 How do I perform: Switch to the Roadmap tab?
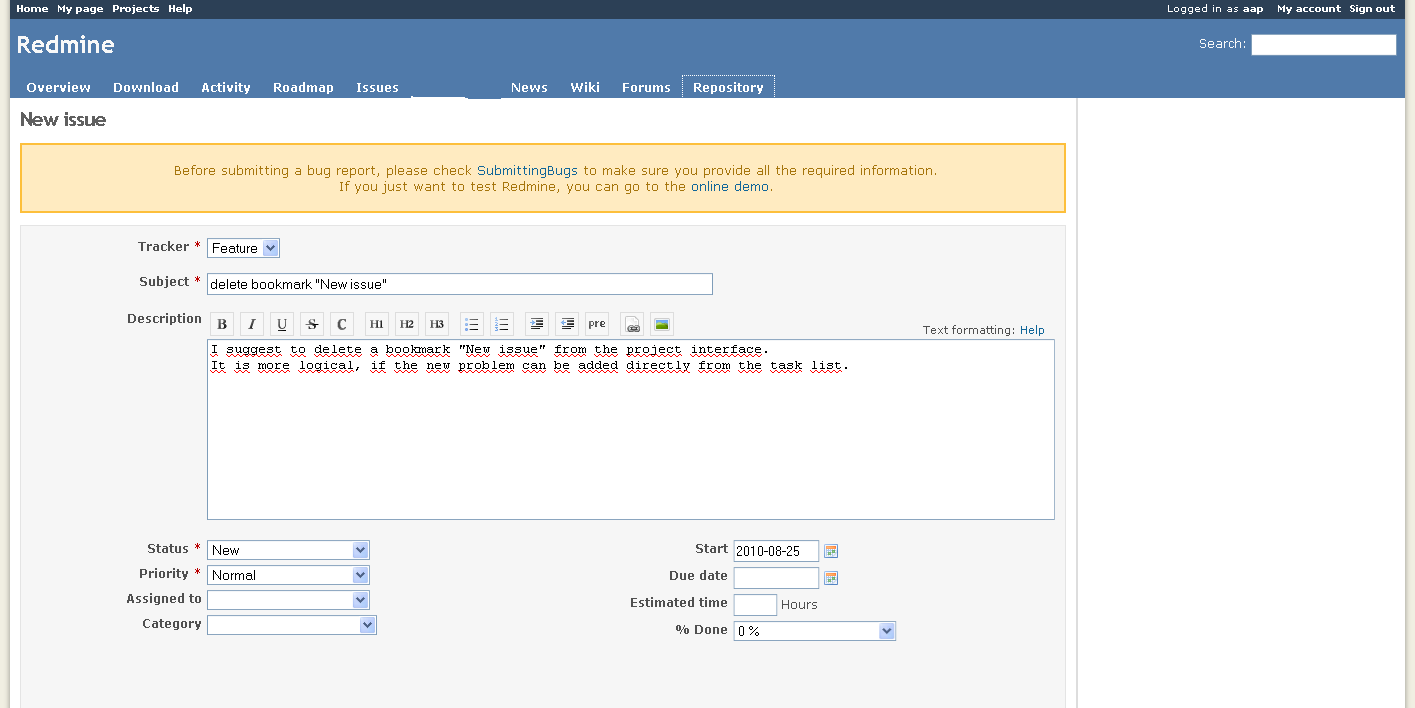(x=303, y=87)
